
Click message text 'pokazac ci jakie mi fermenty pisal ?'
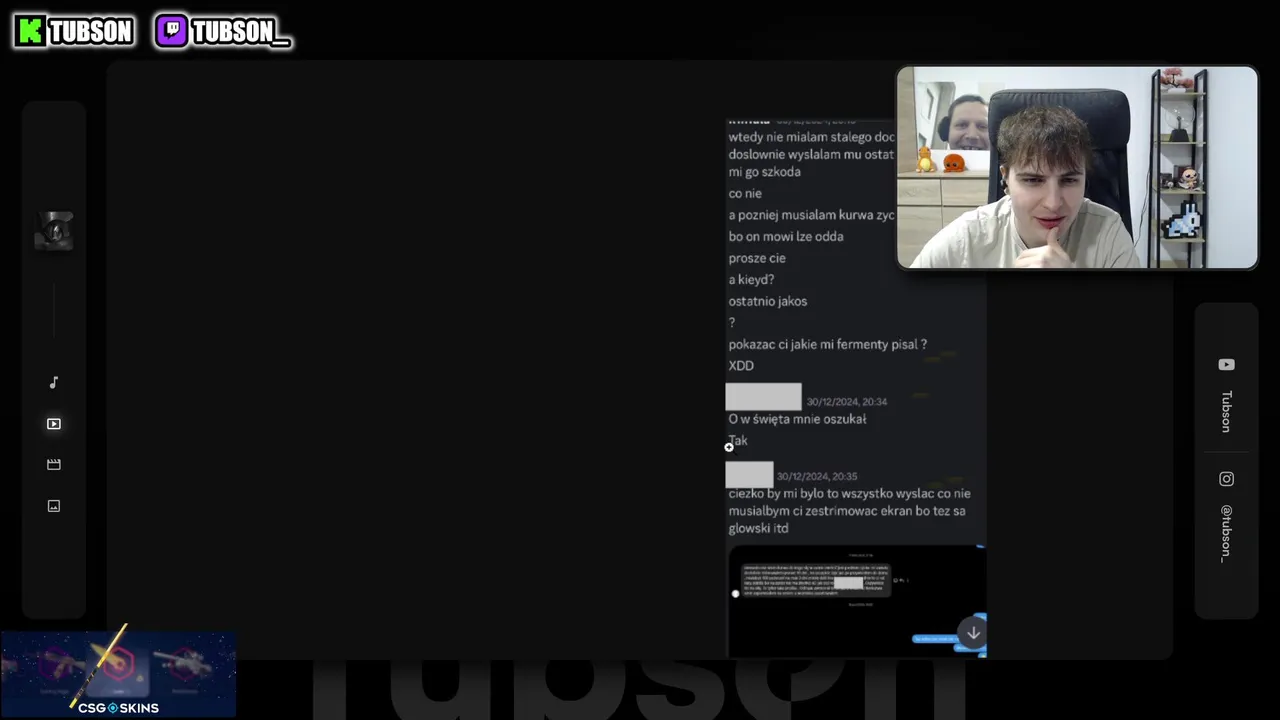(828, 344)
